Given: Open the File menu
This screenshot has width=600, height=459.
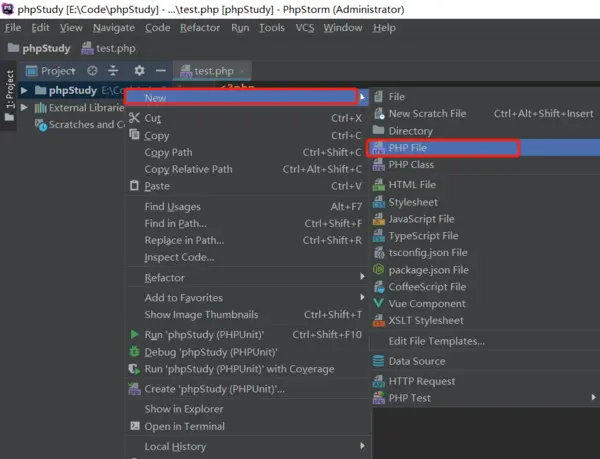Looking at the screenshot, I should tap(13, 28).
